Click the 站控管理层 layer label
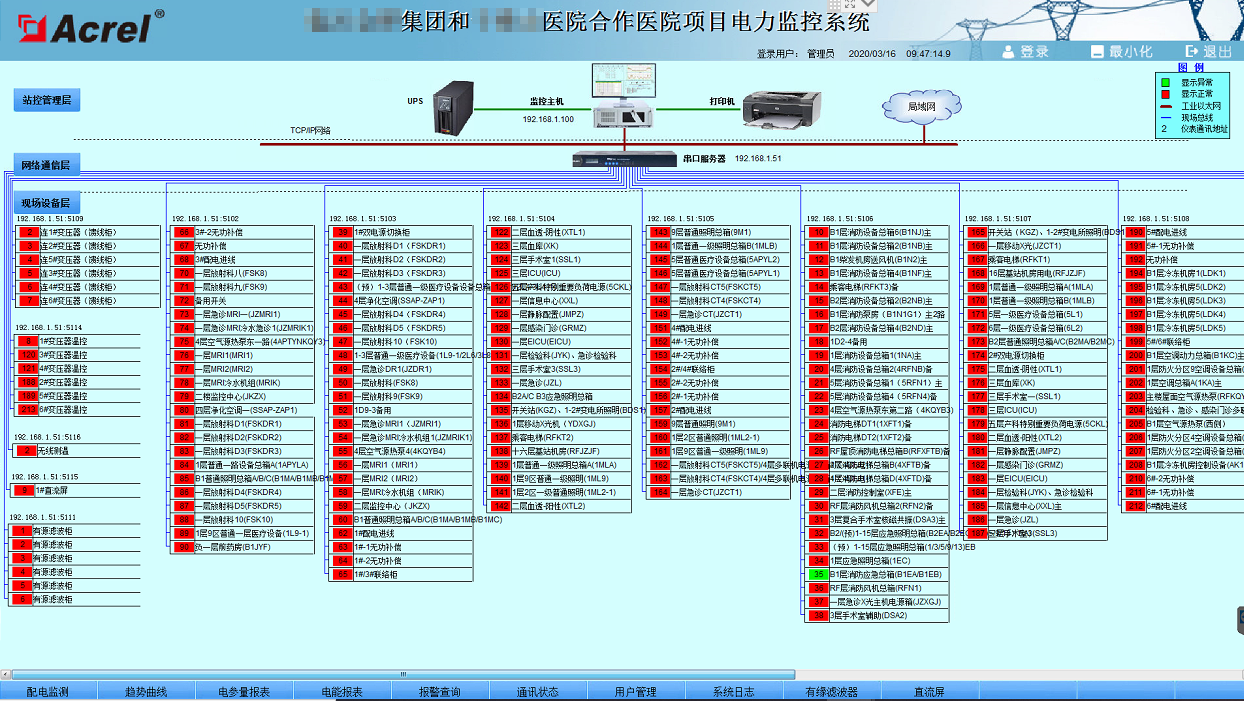Image resolution: width=1244 pixels, height=701 pixels. [47, 100]
